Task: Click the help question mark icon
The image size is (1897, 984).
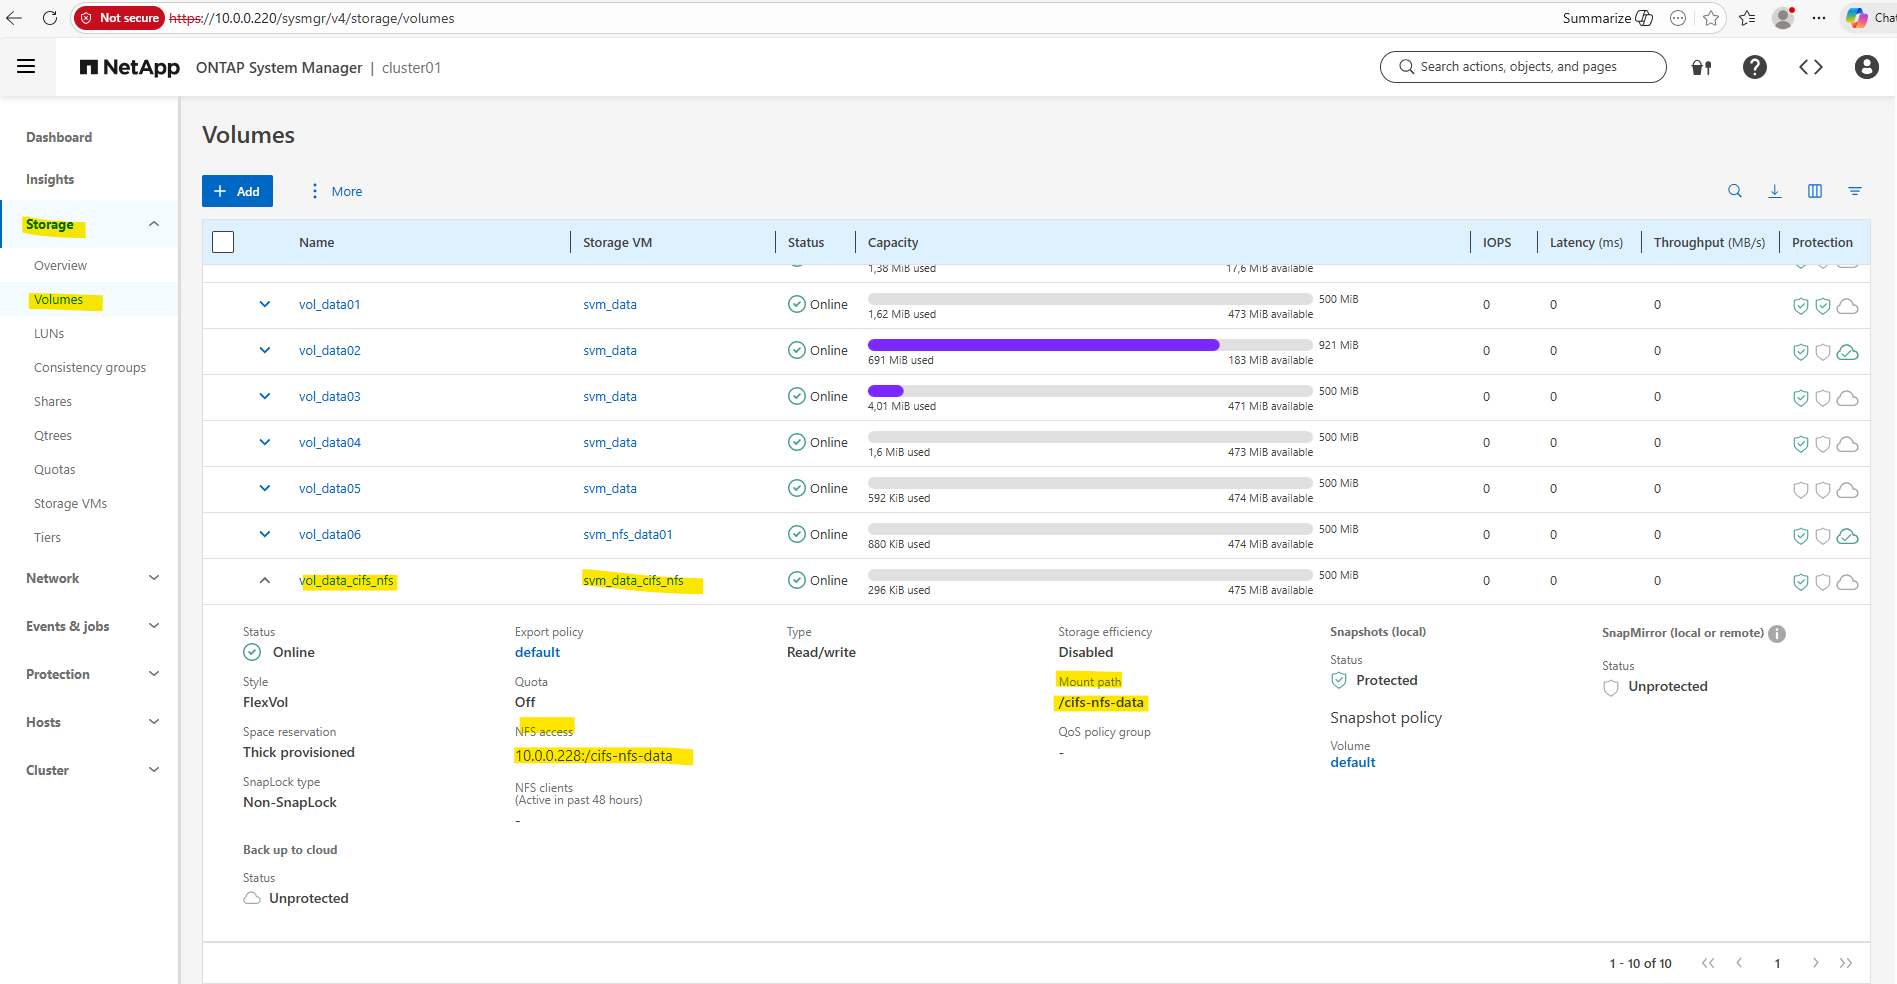Action: [x=1754, y=67]
